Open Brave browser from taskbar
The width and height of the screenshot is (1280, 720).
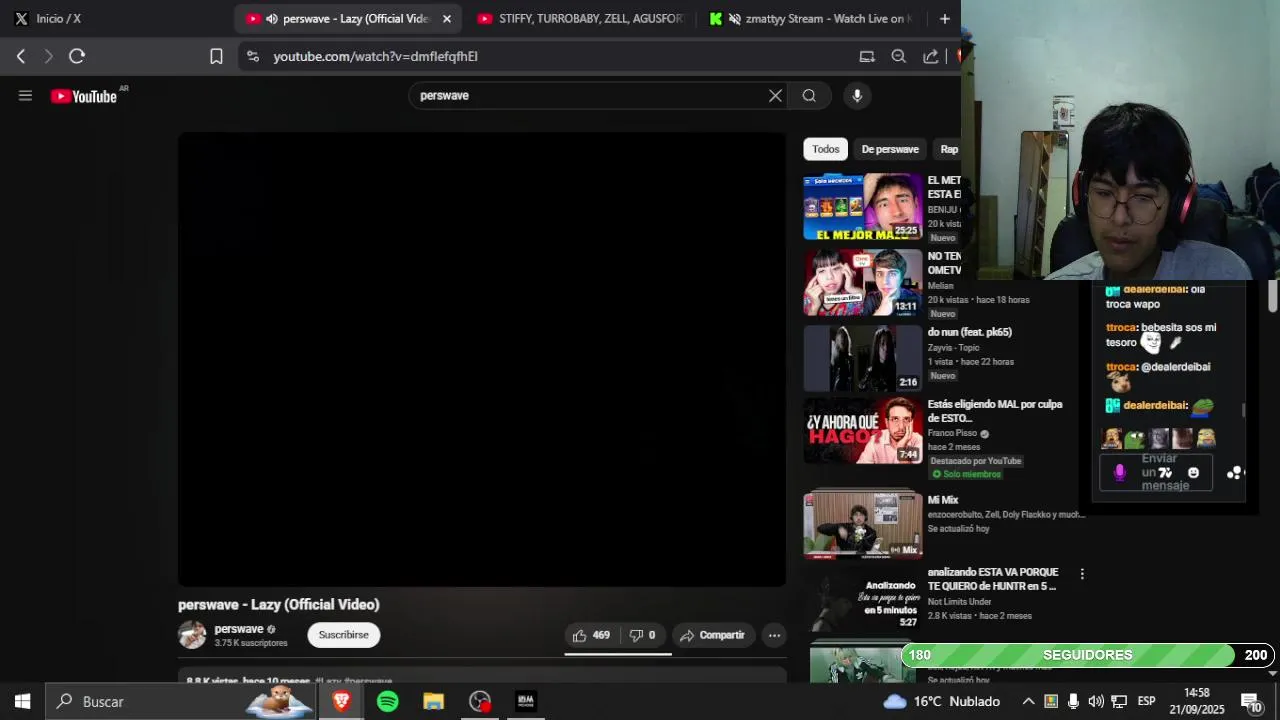click(341, 702)
